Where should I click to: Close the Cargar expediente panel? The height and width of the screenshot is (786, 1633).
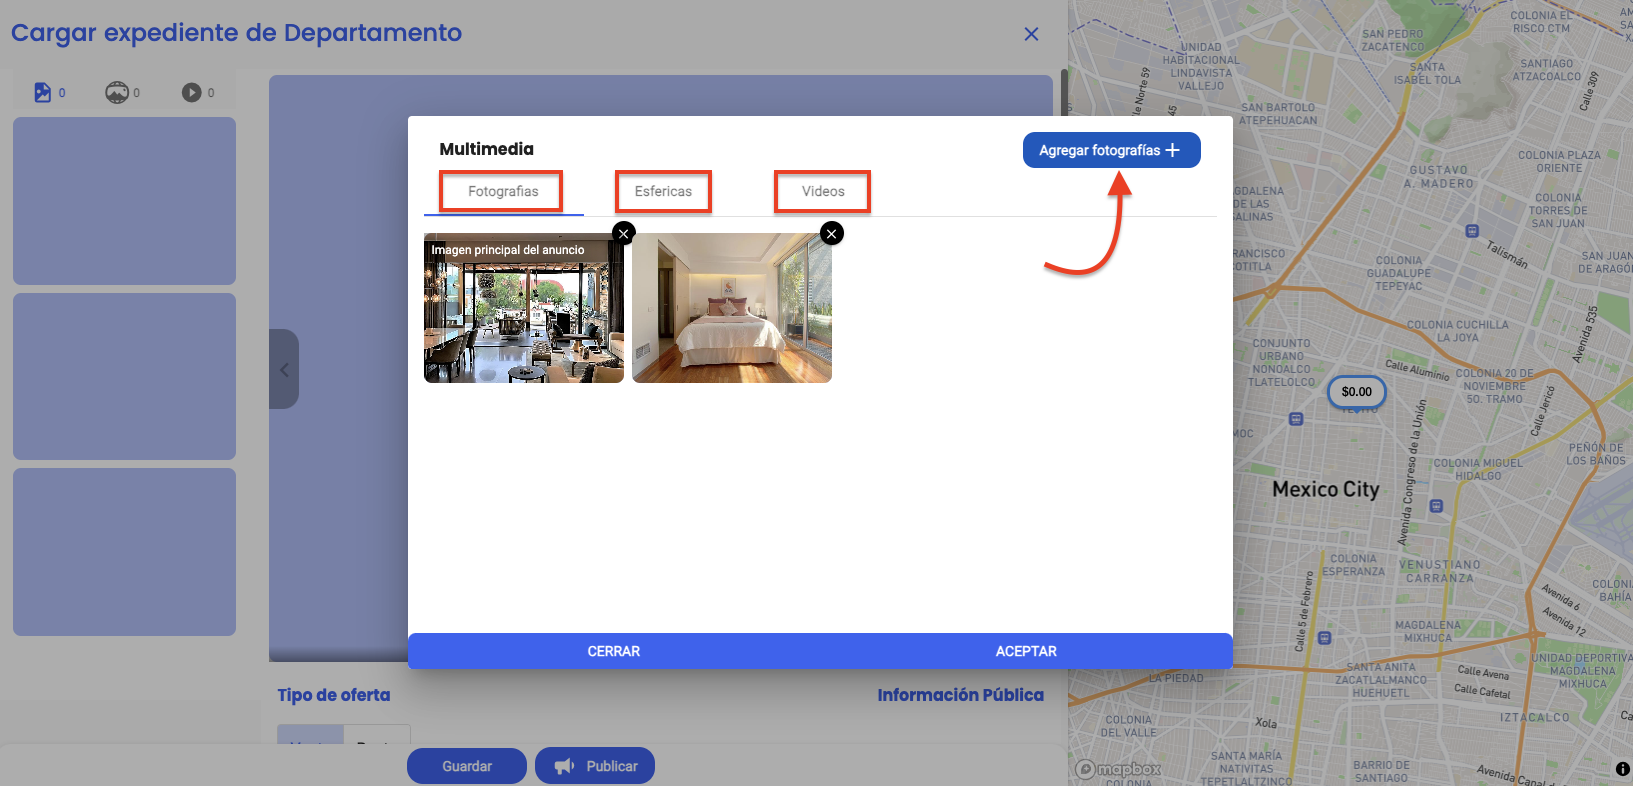(1031, 34)
